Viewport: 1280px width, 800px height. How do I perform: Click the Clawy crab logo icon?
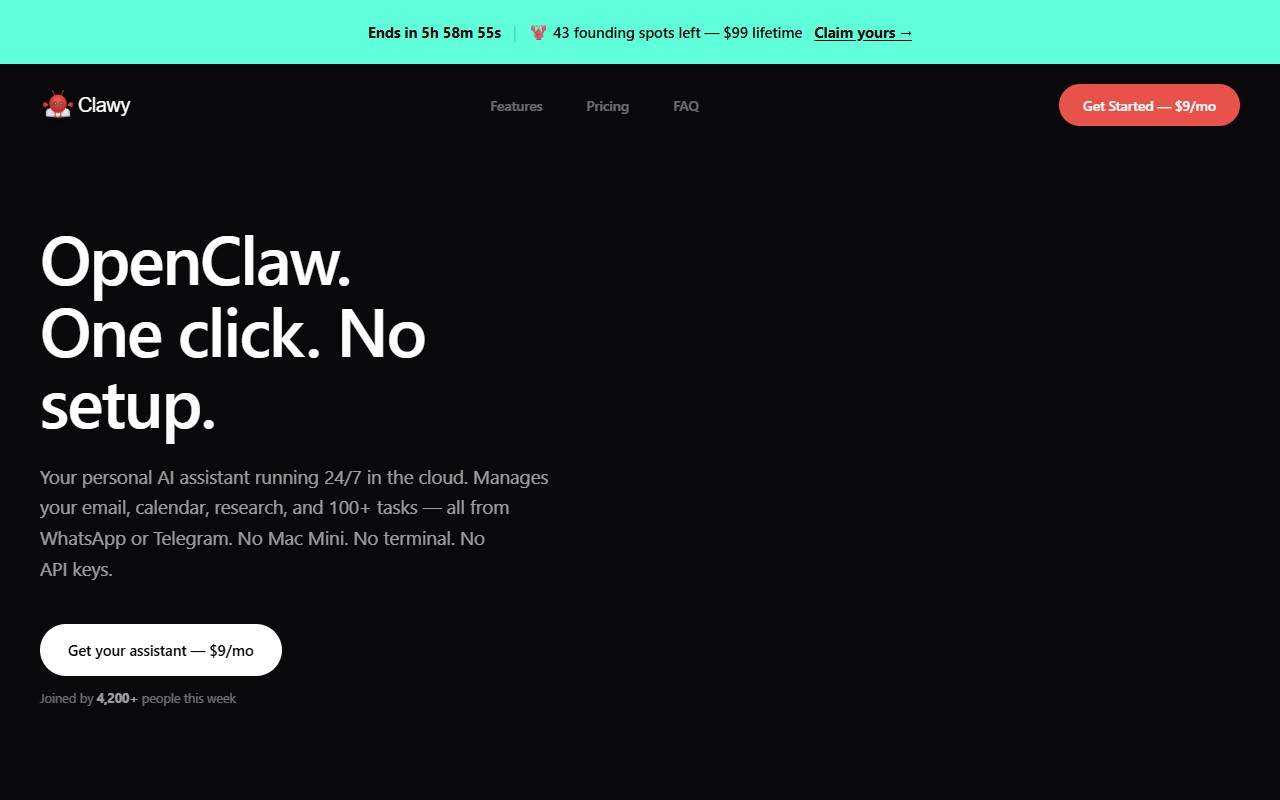tap(57, 104)
